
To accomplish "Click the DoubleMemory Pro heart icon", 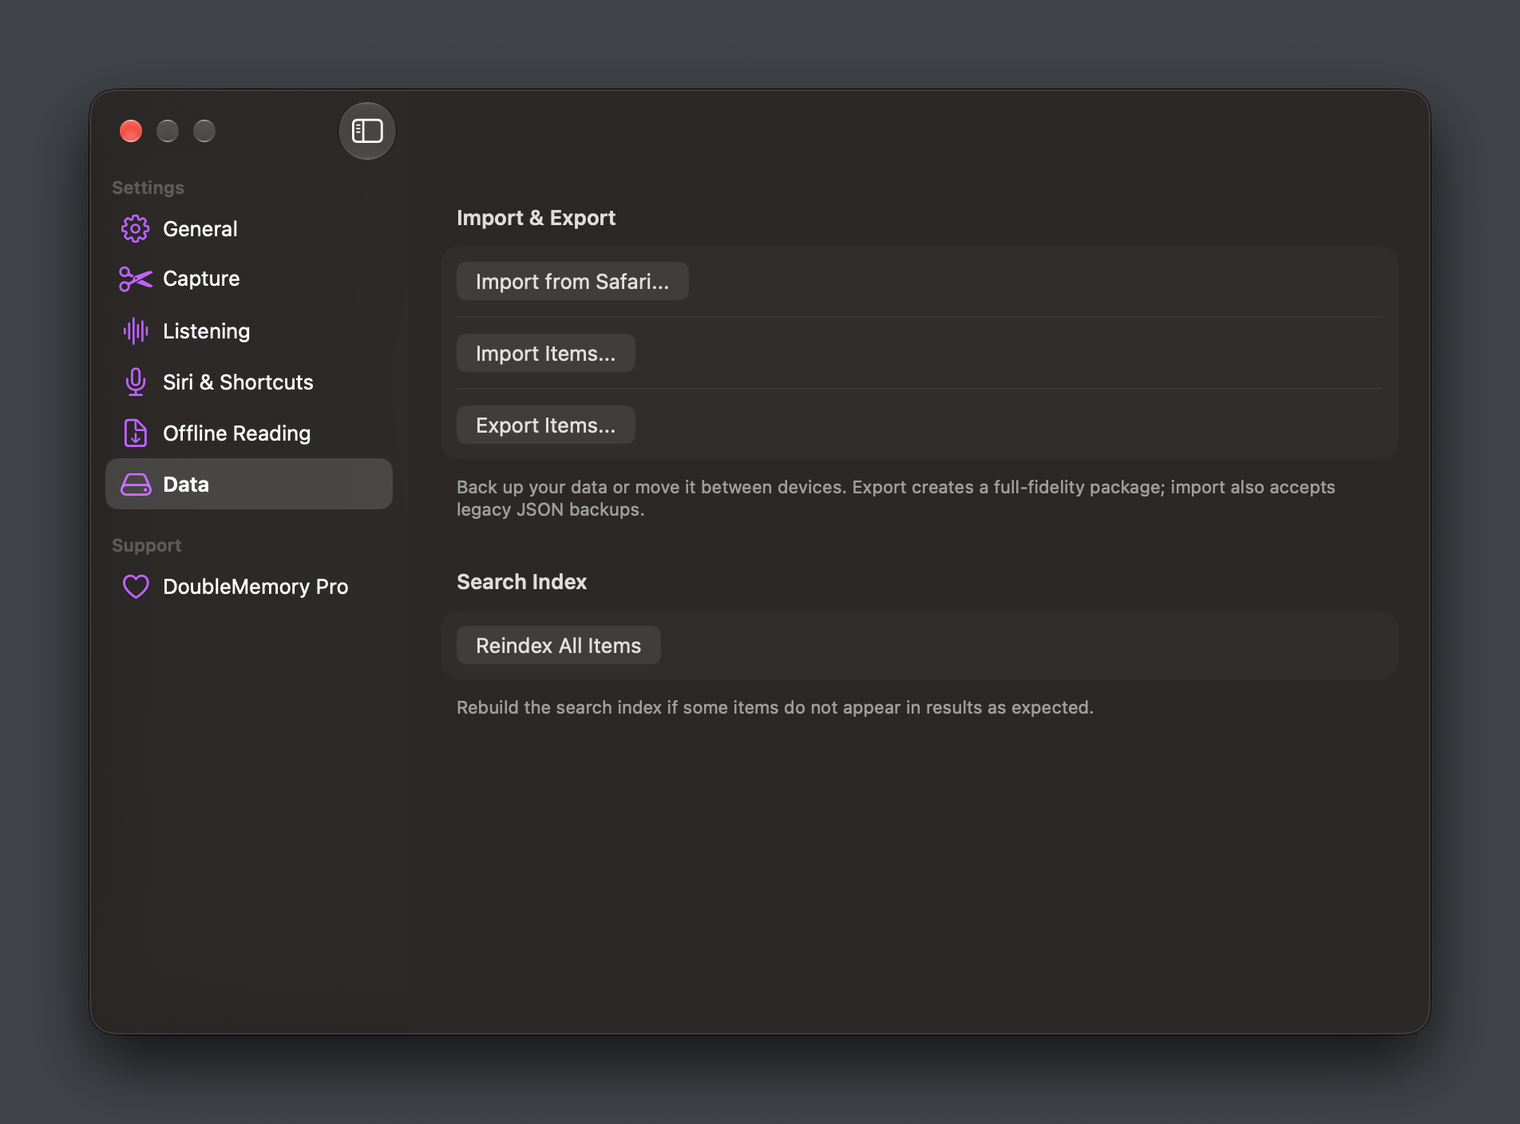I will pos(135,587).
